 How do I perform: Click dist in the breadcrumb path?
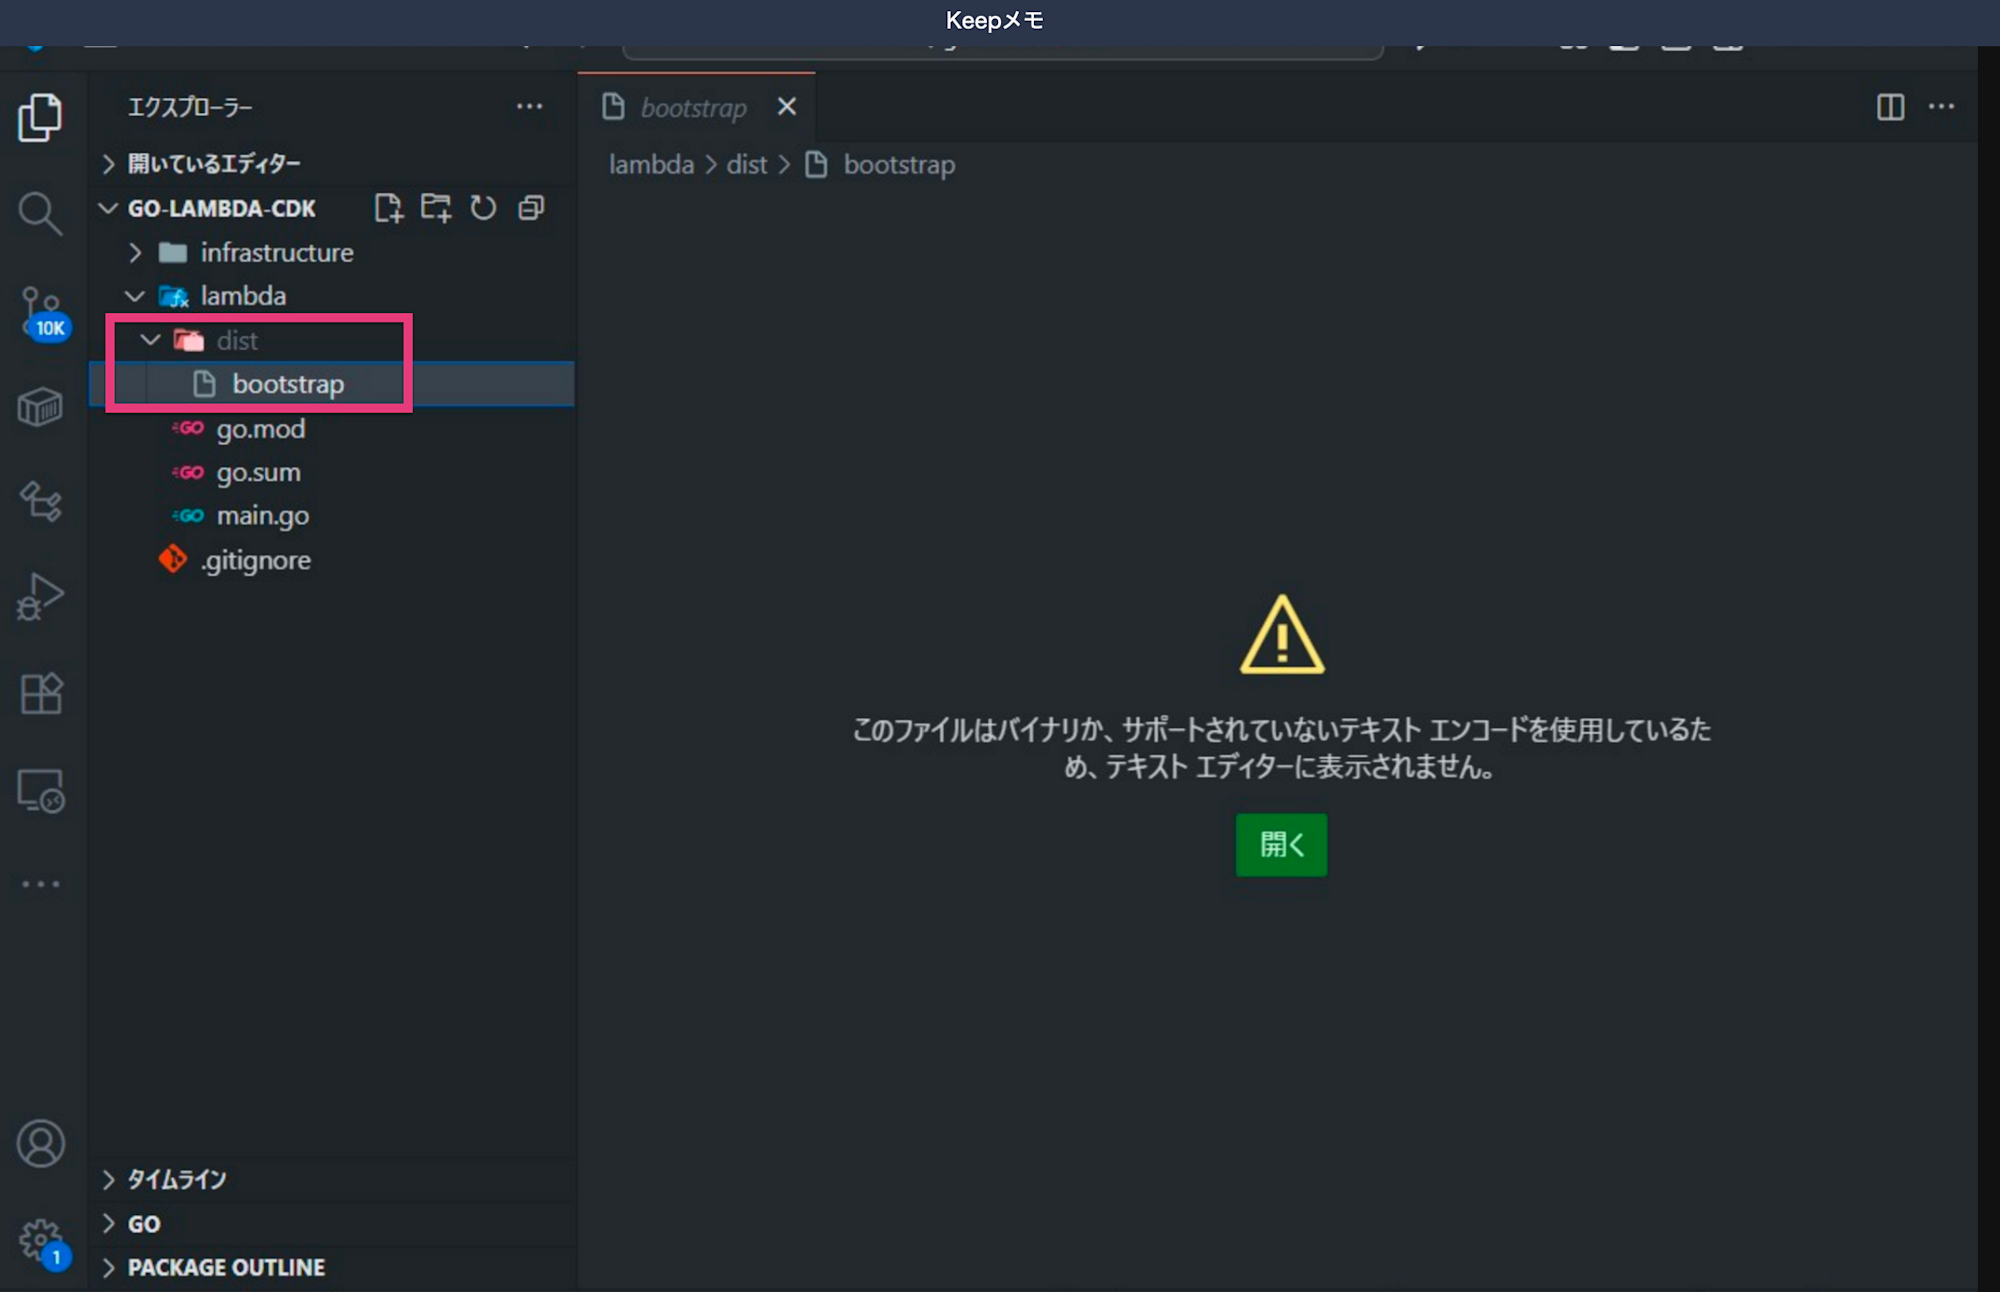point(746,165)
